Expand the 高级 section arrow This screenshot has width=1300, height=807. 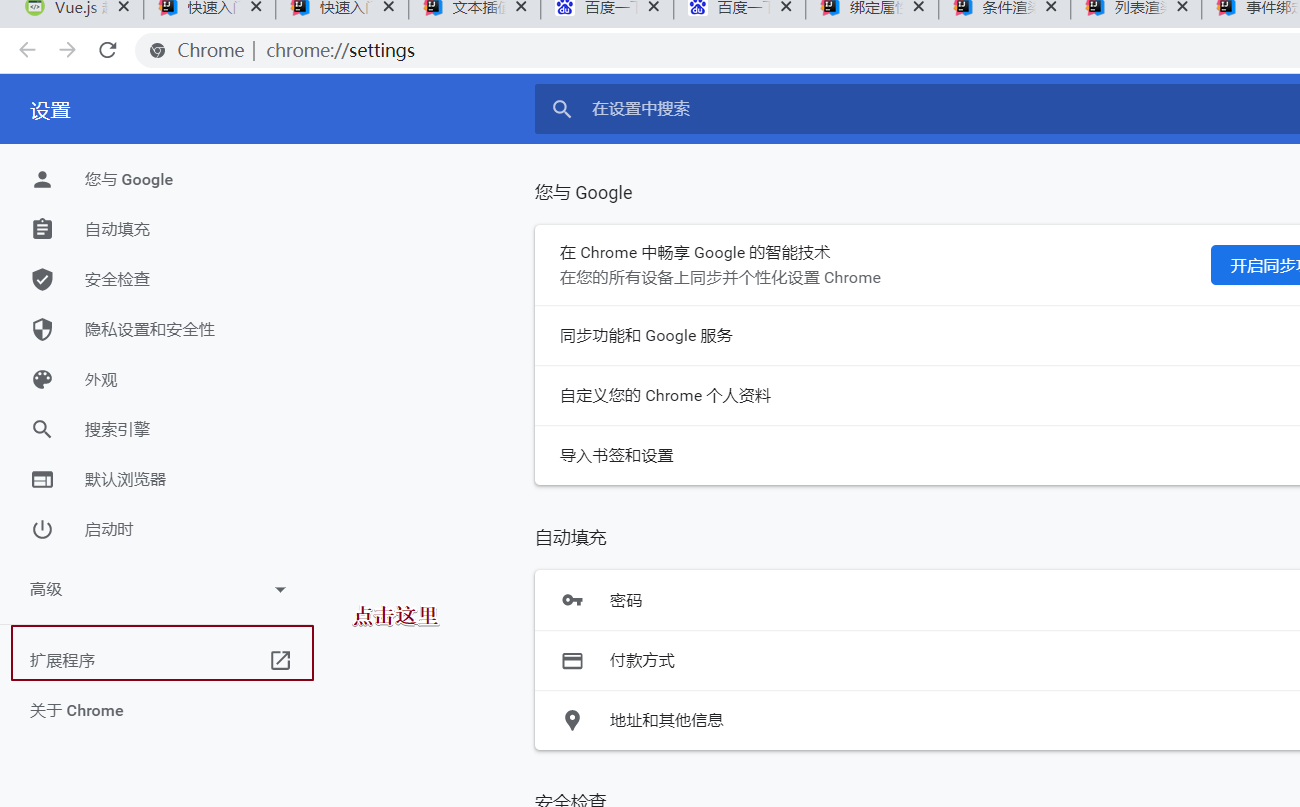click(x=280, y=590)
